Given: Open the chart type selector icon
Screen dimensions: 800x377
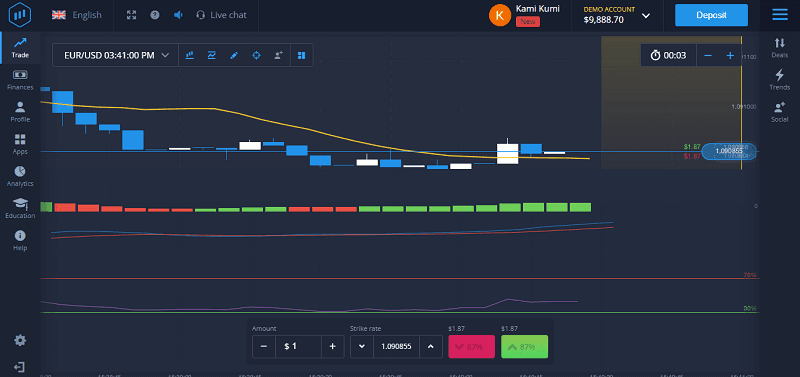Looking at the screenshot, I should [x=189, y=55].
